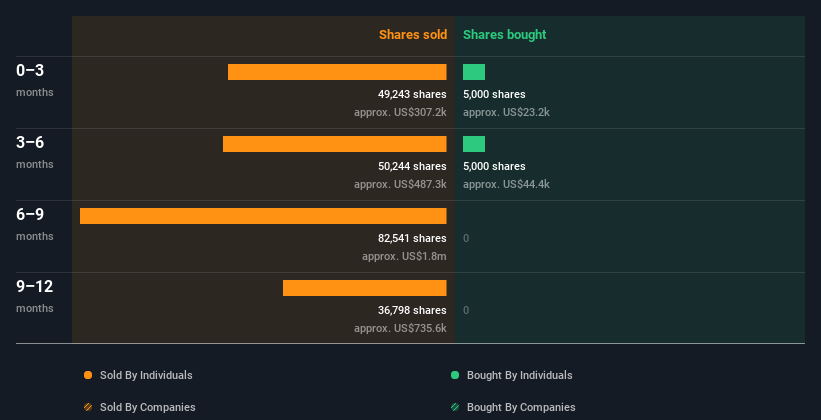821x420 pixels.
Task: Click the orange Sold By Individuals legend dot
Action: (x=88, y=375)
